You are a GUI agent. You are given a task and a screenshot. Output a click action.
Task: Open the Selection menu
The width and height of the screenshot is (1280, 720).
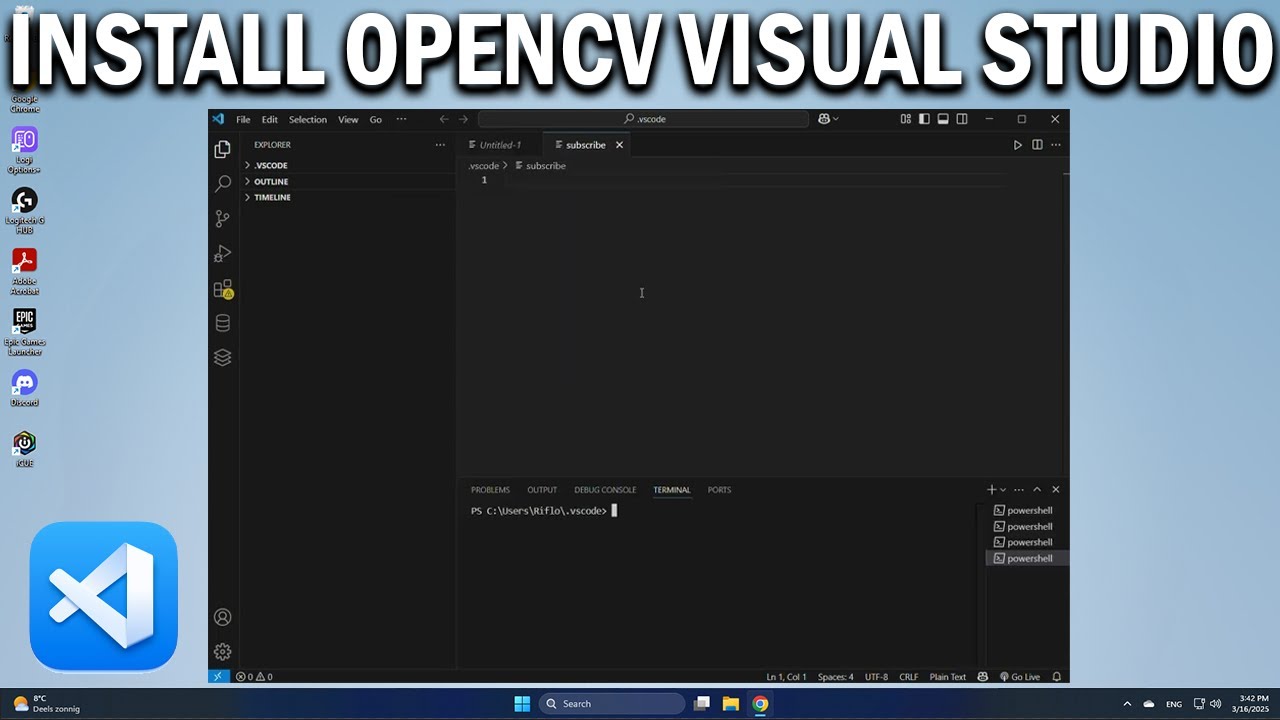coord(308,119)
